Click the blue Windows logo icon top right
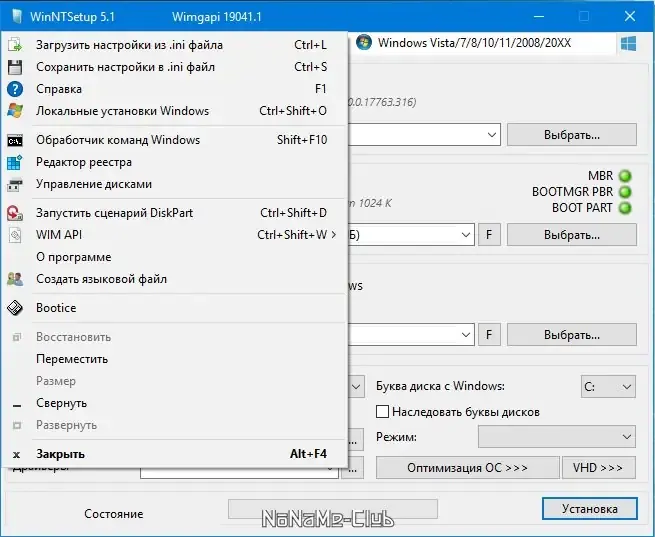This screenshot has height=537, width=655. [628, 43]
